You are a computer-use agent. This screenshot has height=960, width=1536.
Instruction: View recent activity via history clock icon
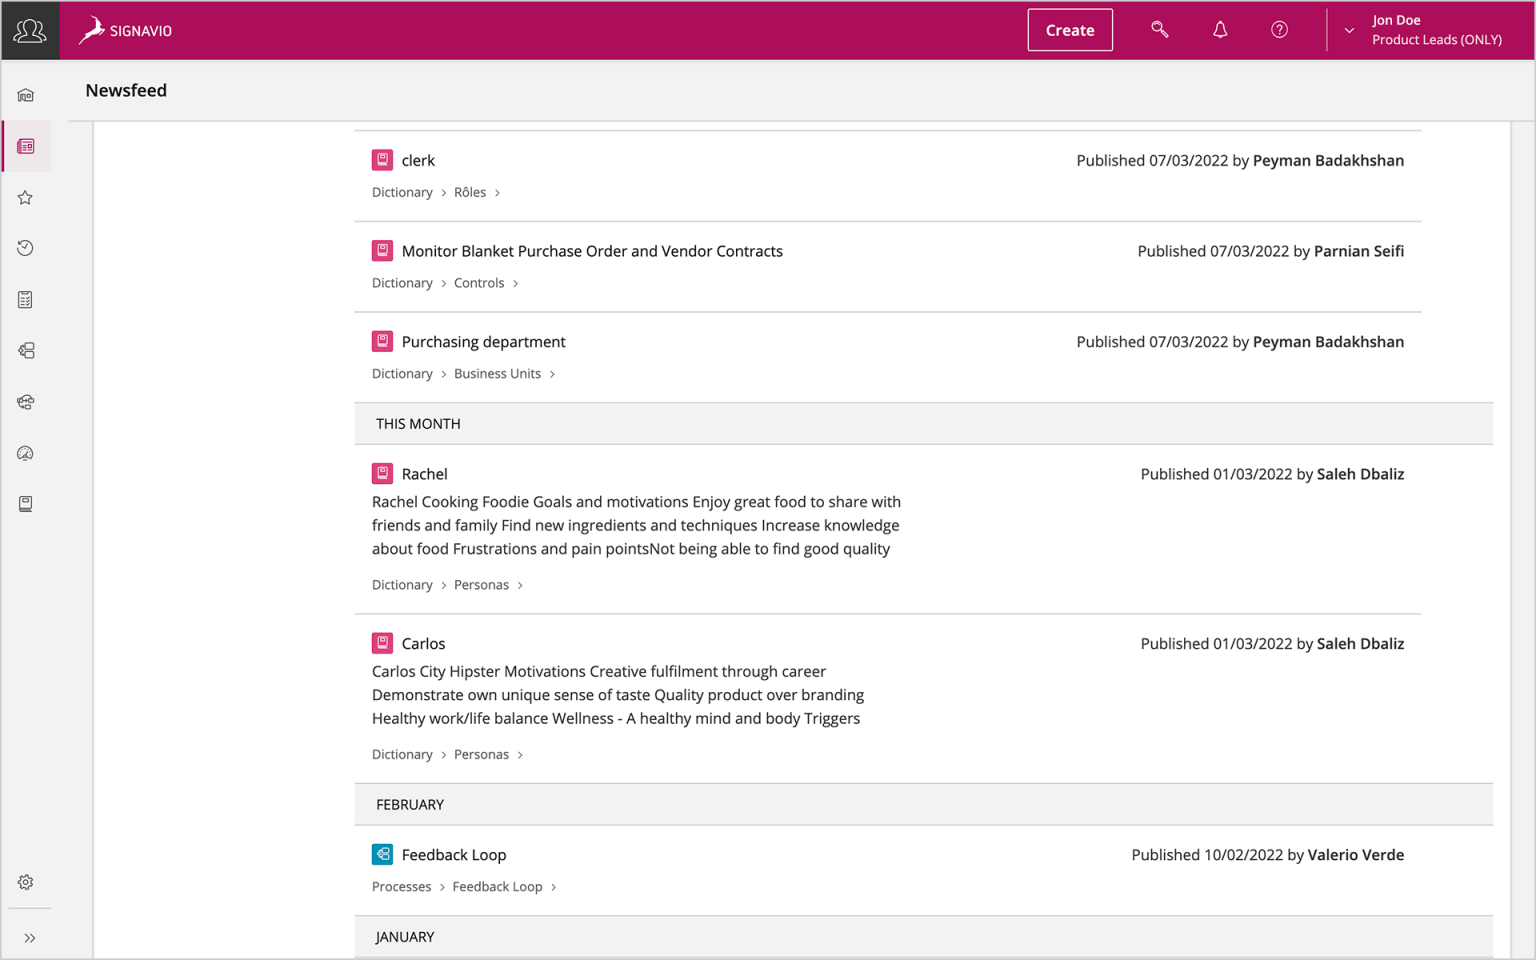point(25,248)
